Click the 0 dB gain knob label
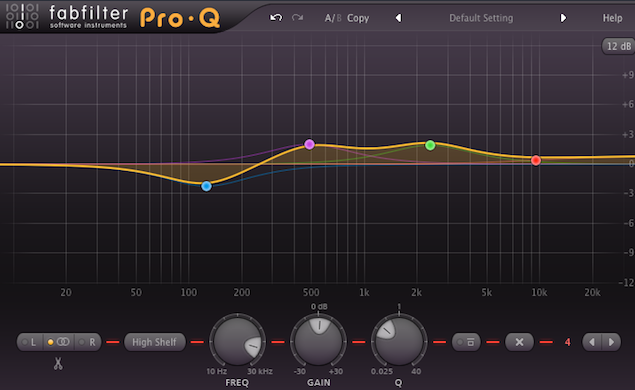 (x=319, y=307)
